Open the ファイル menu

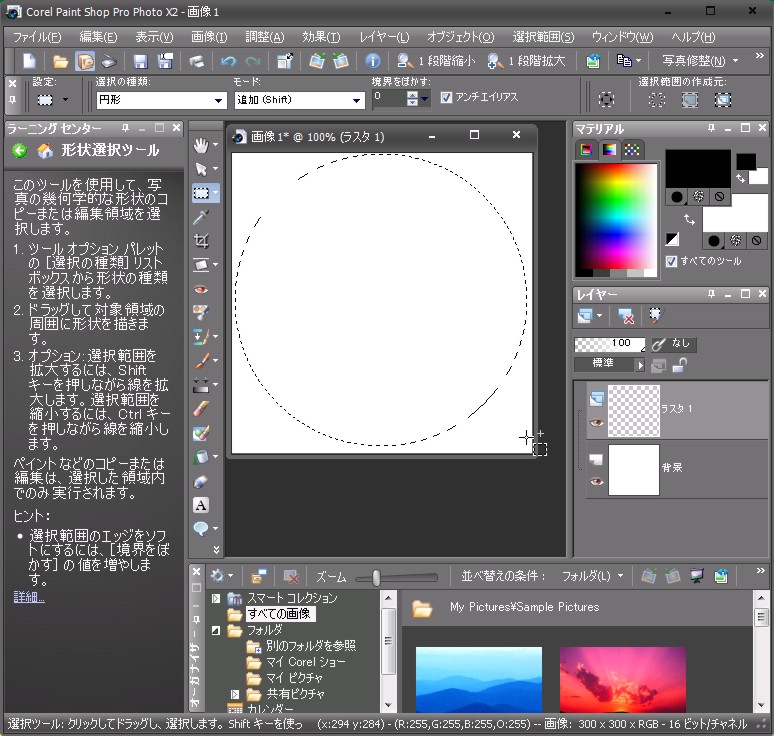click(x=37, y=37)
